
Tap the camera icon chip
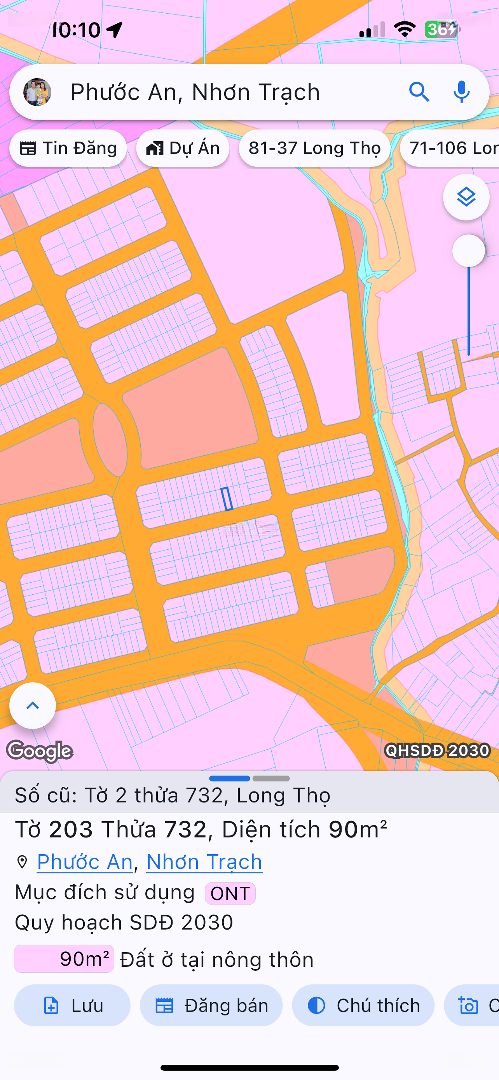pos(472,1006)
